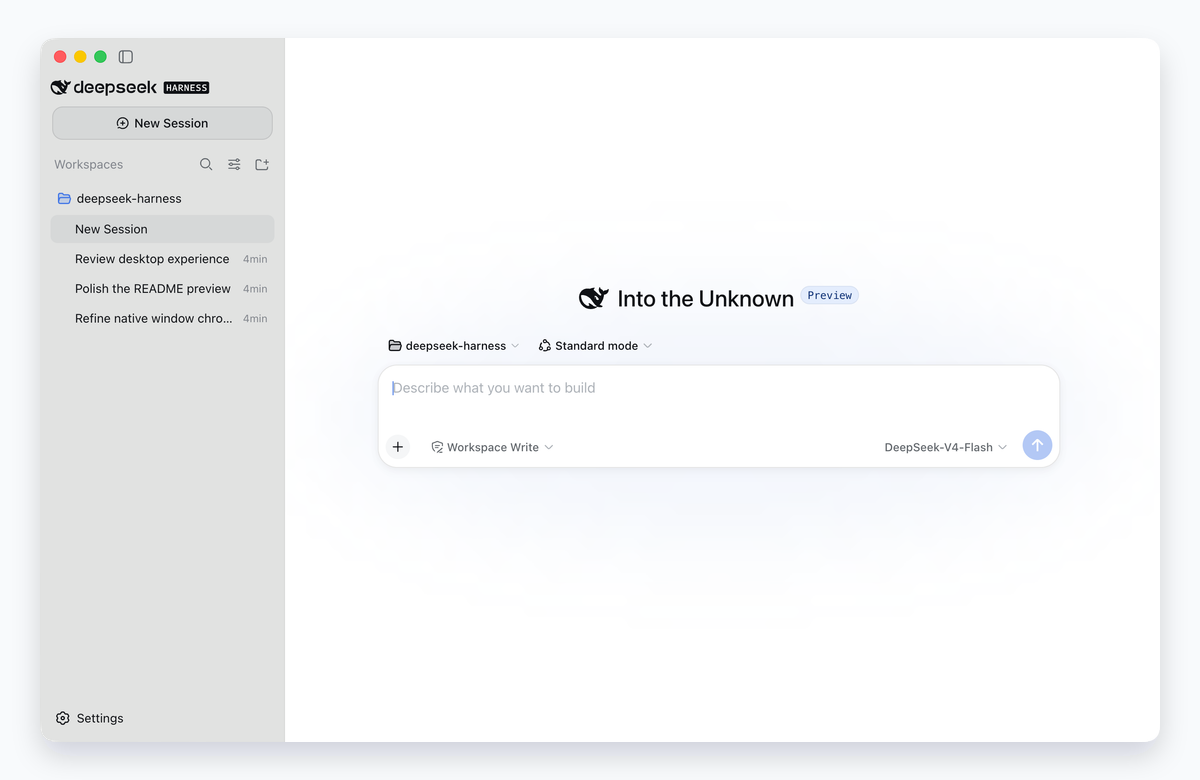Open the deepseek-harness workspace dropdown above composer
Viewport: 1200px width, 780px height.
[x=454, y=346]
